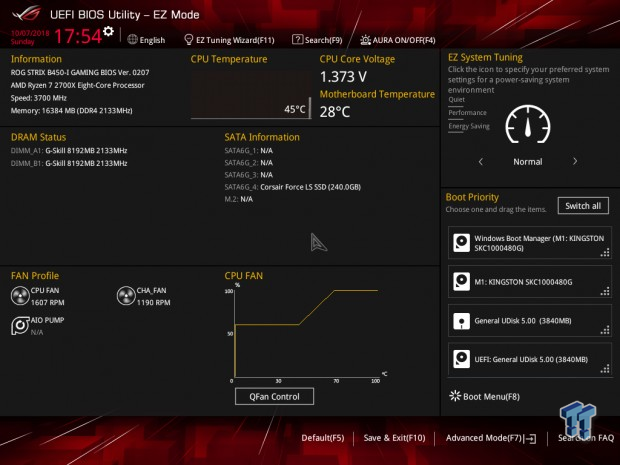Viewport: 620px width, 465px height.
Task: Click the Speed: 3700 MHz text
Action: (39, 98)
